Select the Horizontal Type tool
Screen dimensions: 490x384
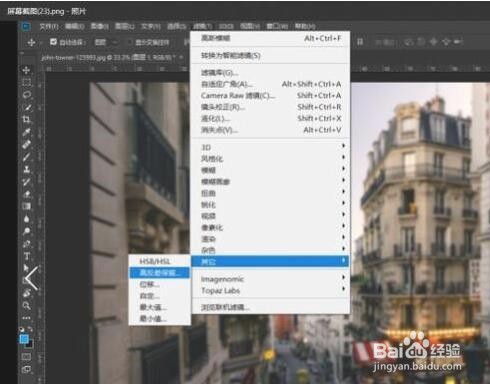point(26,256)
